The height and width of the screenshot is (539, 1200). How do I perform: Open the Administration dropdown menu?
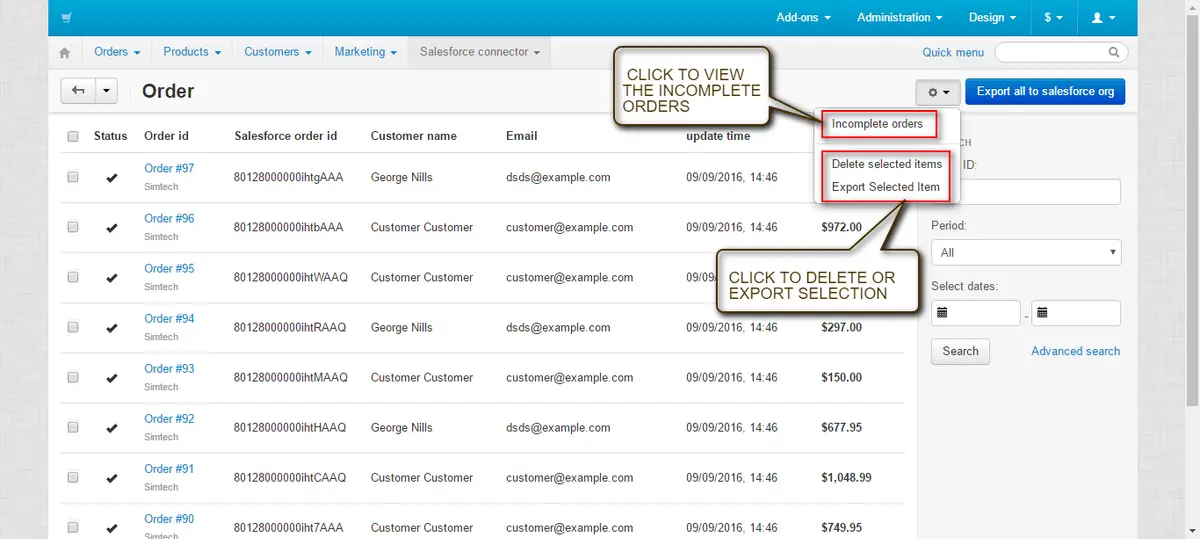[x=900, y=18]
